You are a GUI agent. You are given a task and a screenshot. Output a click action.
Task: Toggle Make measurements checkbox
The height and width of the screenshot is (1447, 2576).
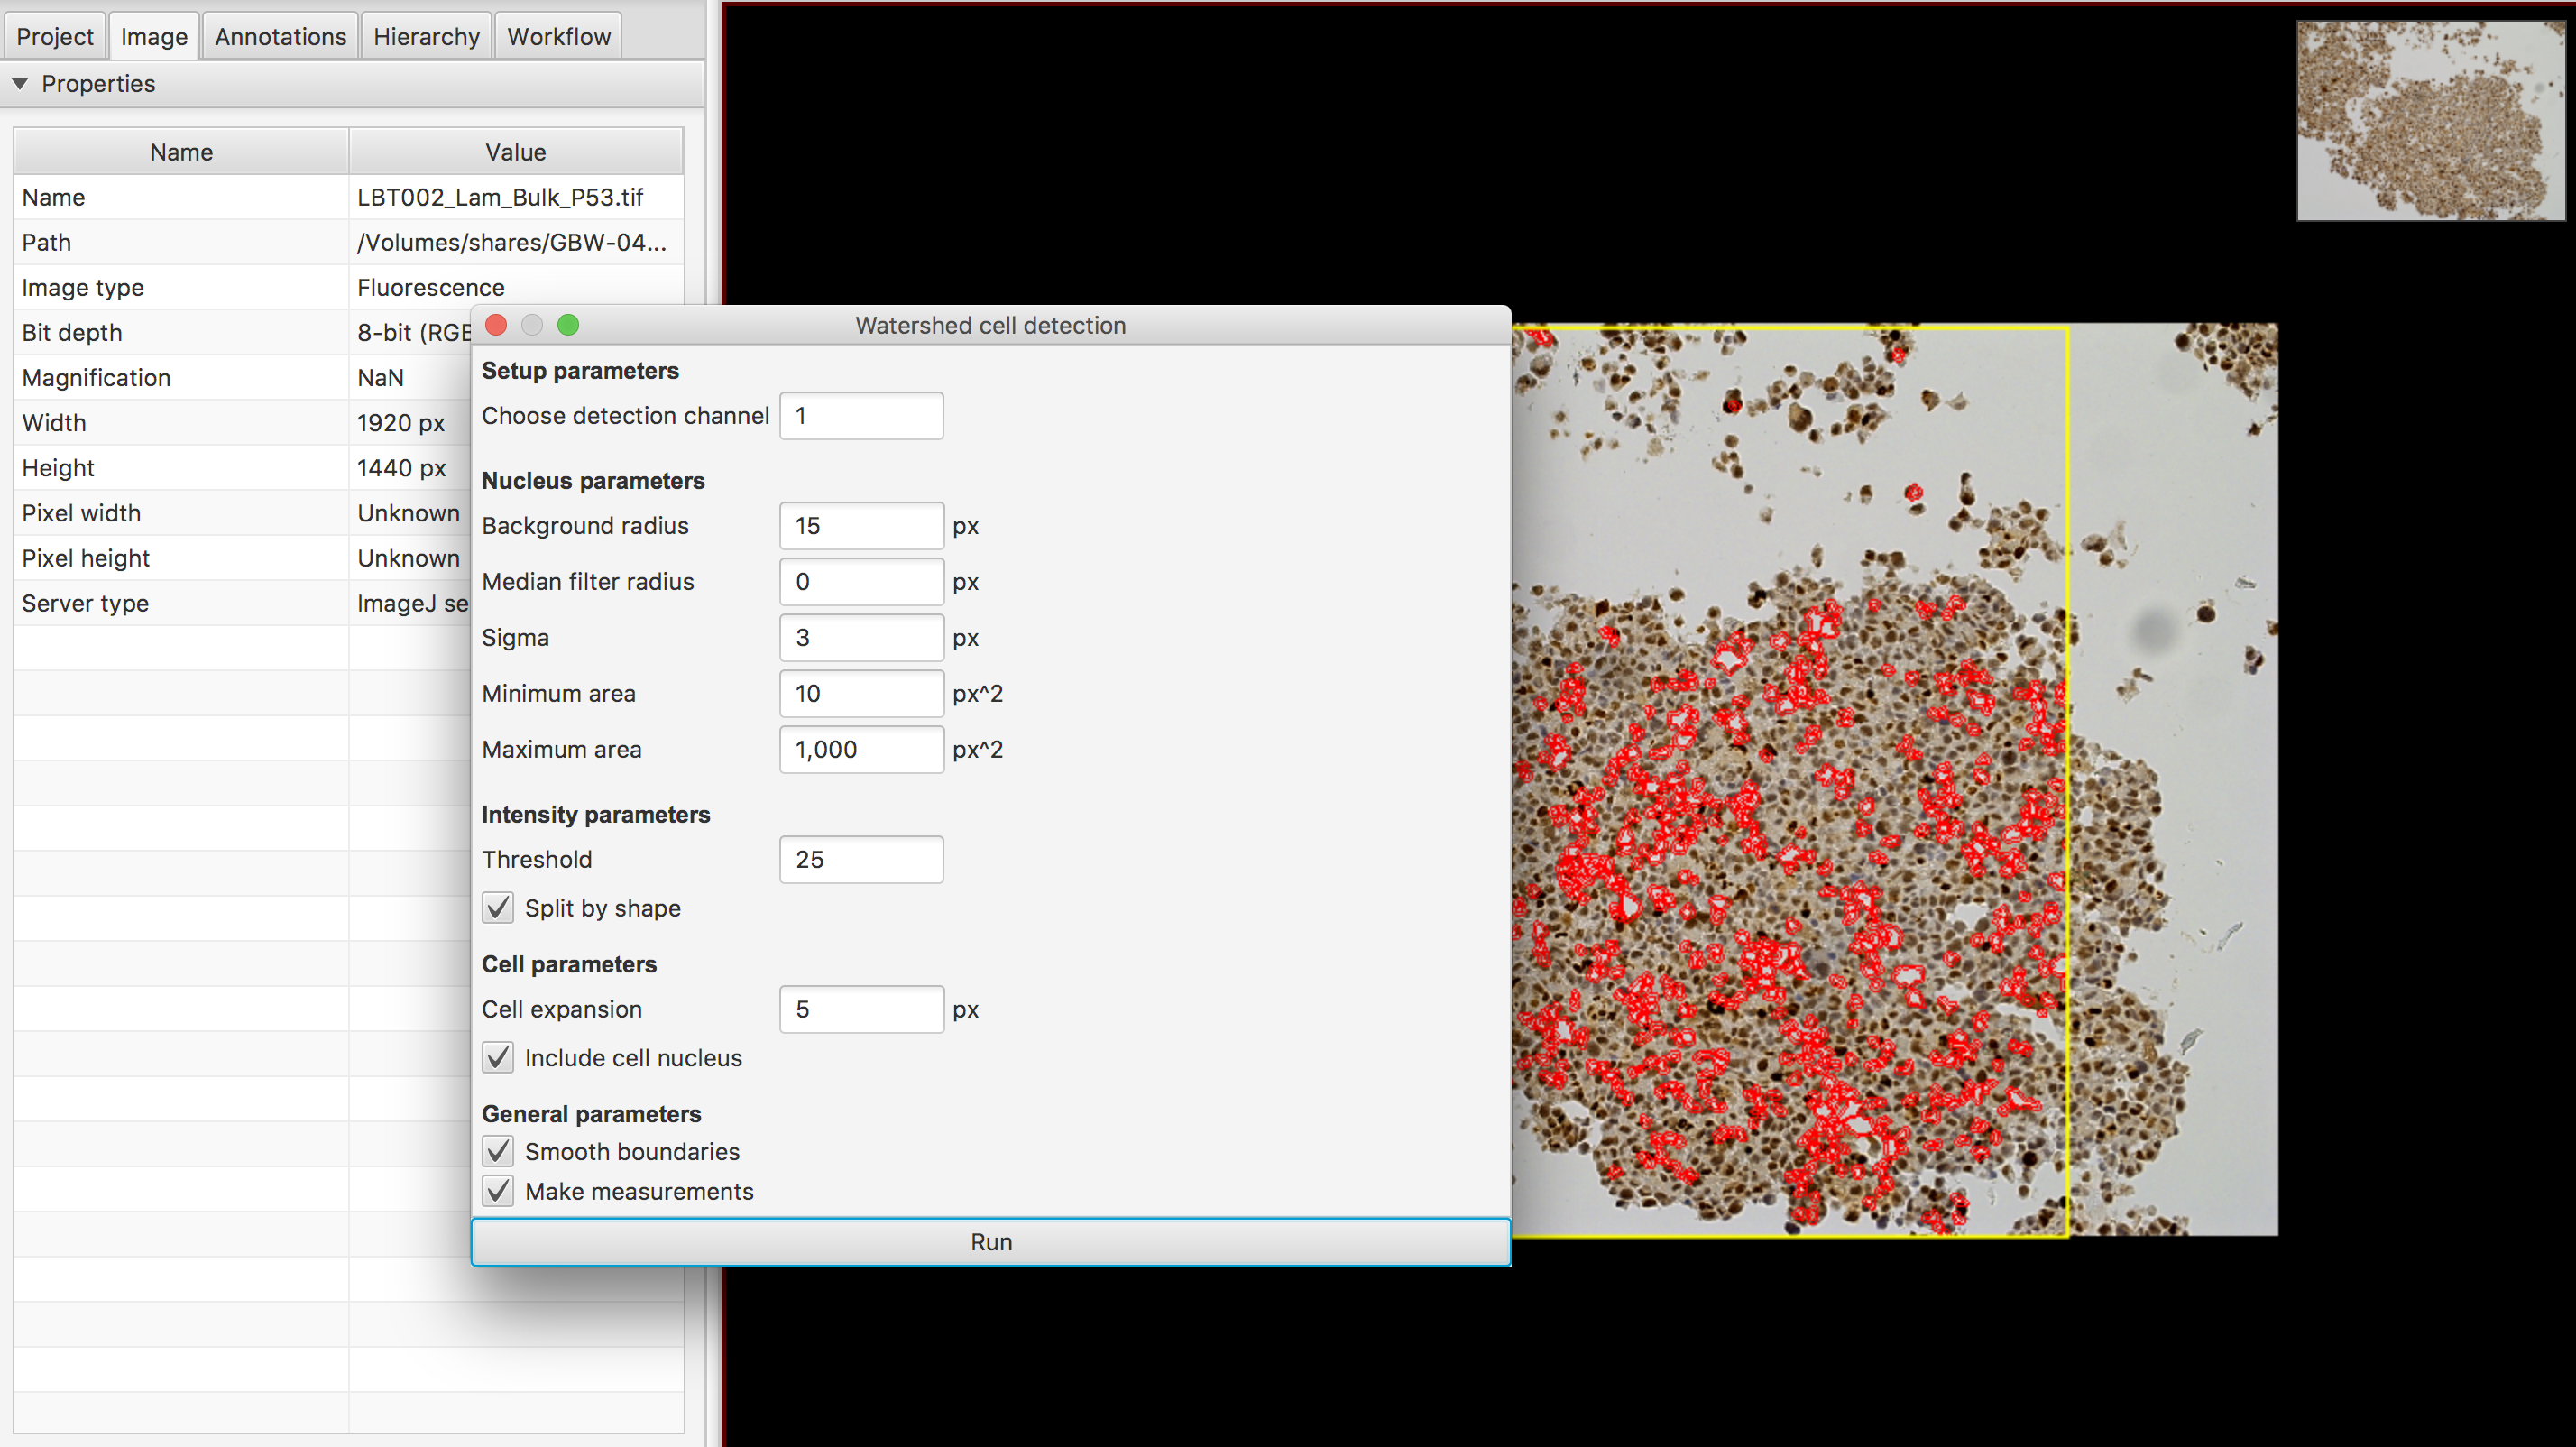point(498,1192)
